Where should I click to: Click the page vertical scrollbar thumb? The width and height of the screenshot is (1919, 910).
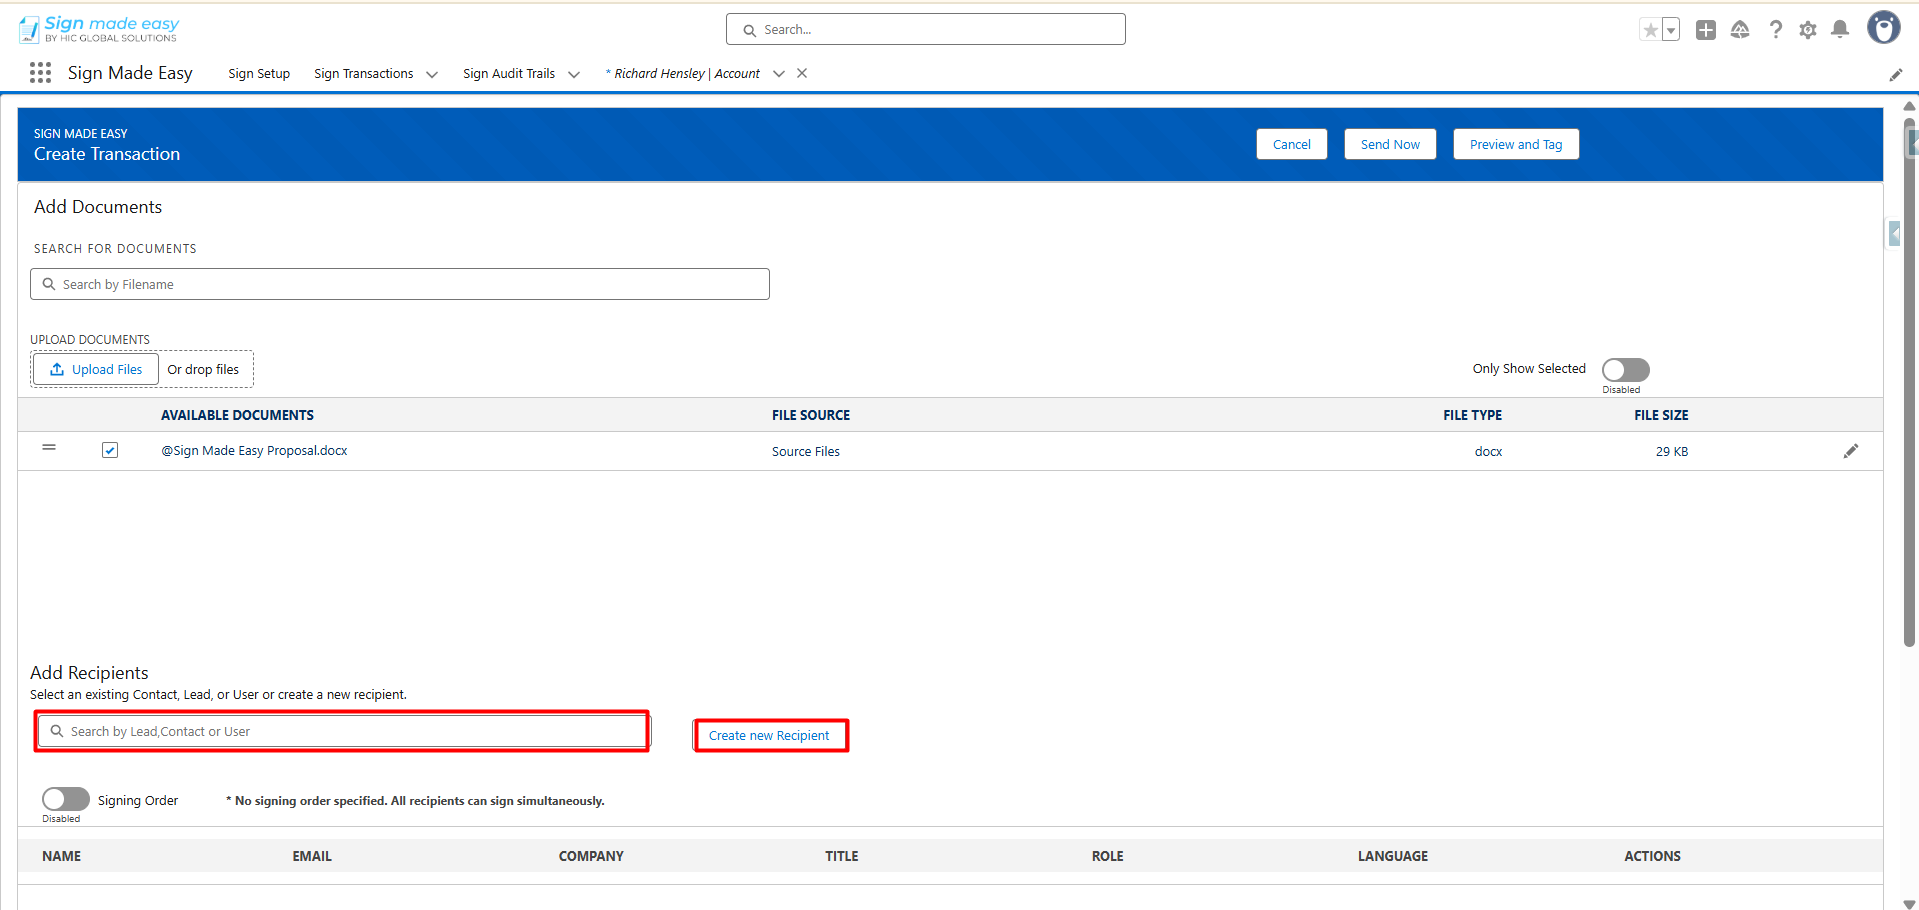pos(1910,383)
